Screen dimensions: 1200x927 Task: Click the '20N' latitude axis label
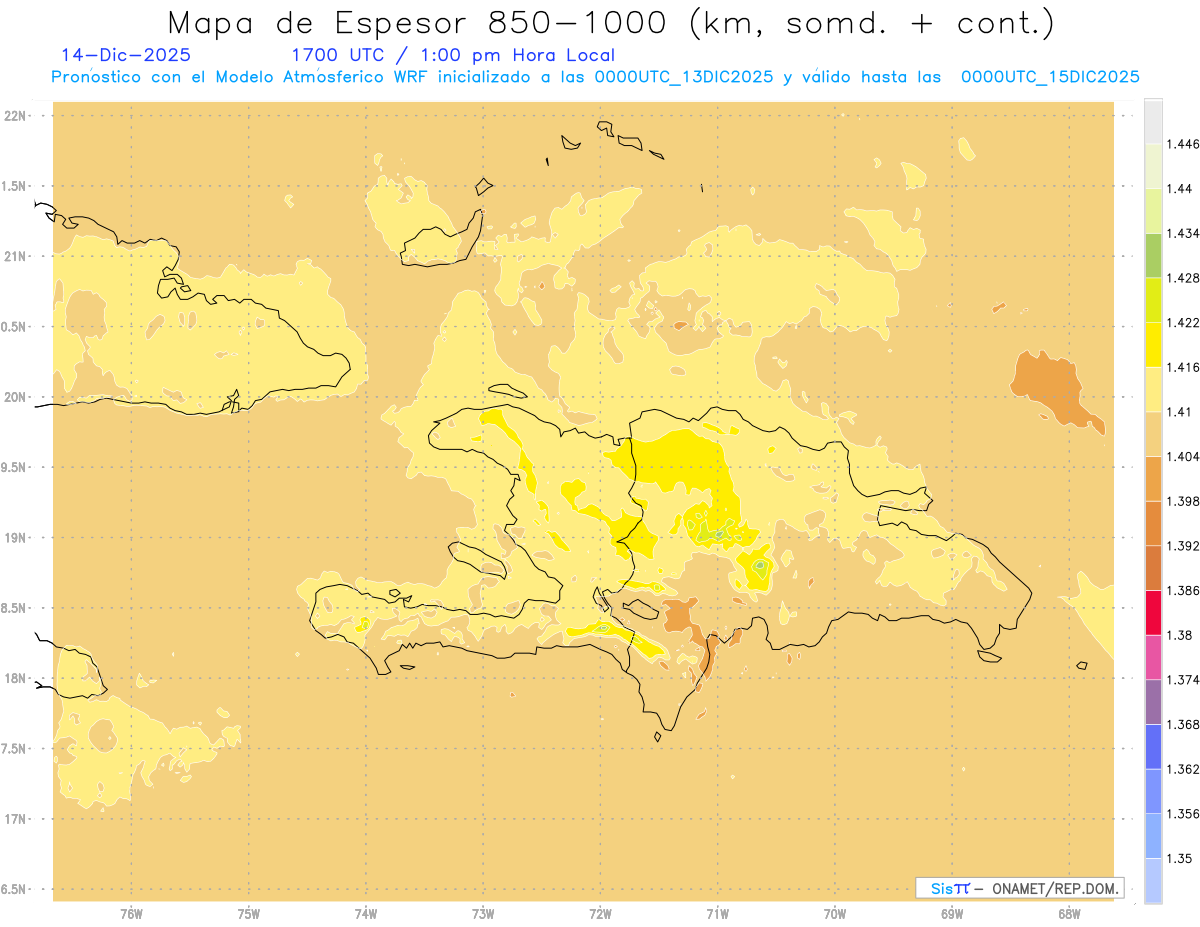point(17,398)
